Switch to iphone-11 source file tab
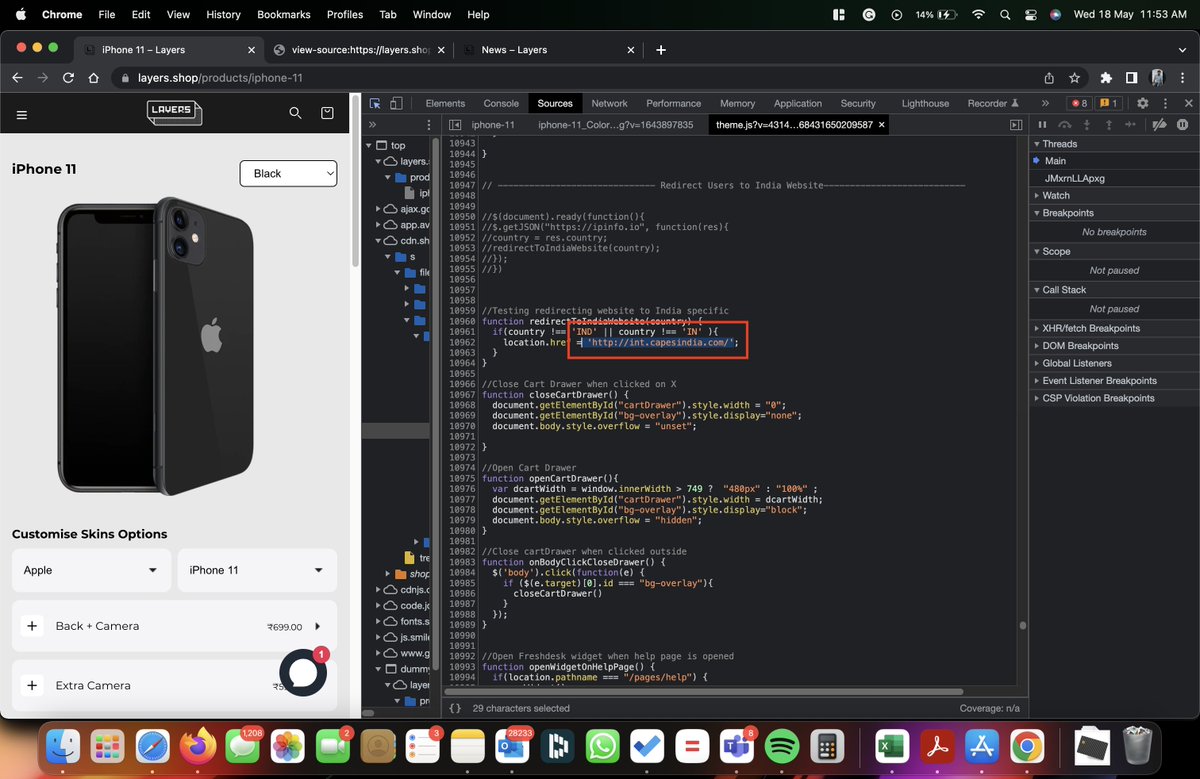The image size is (1200, 779). (493, 125)
